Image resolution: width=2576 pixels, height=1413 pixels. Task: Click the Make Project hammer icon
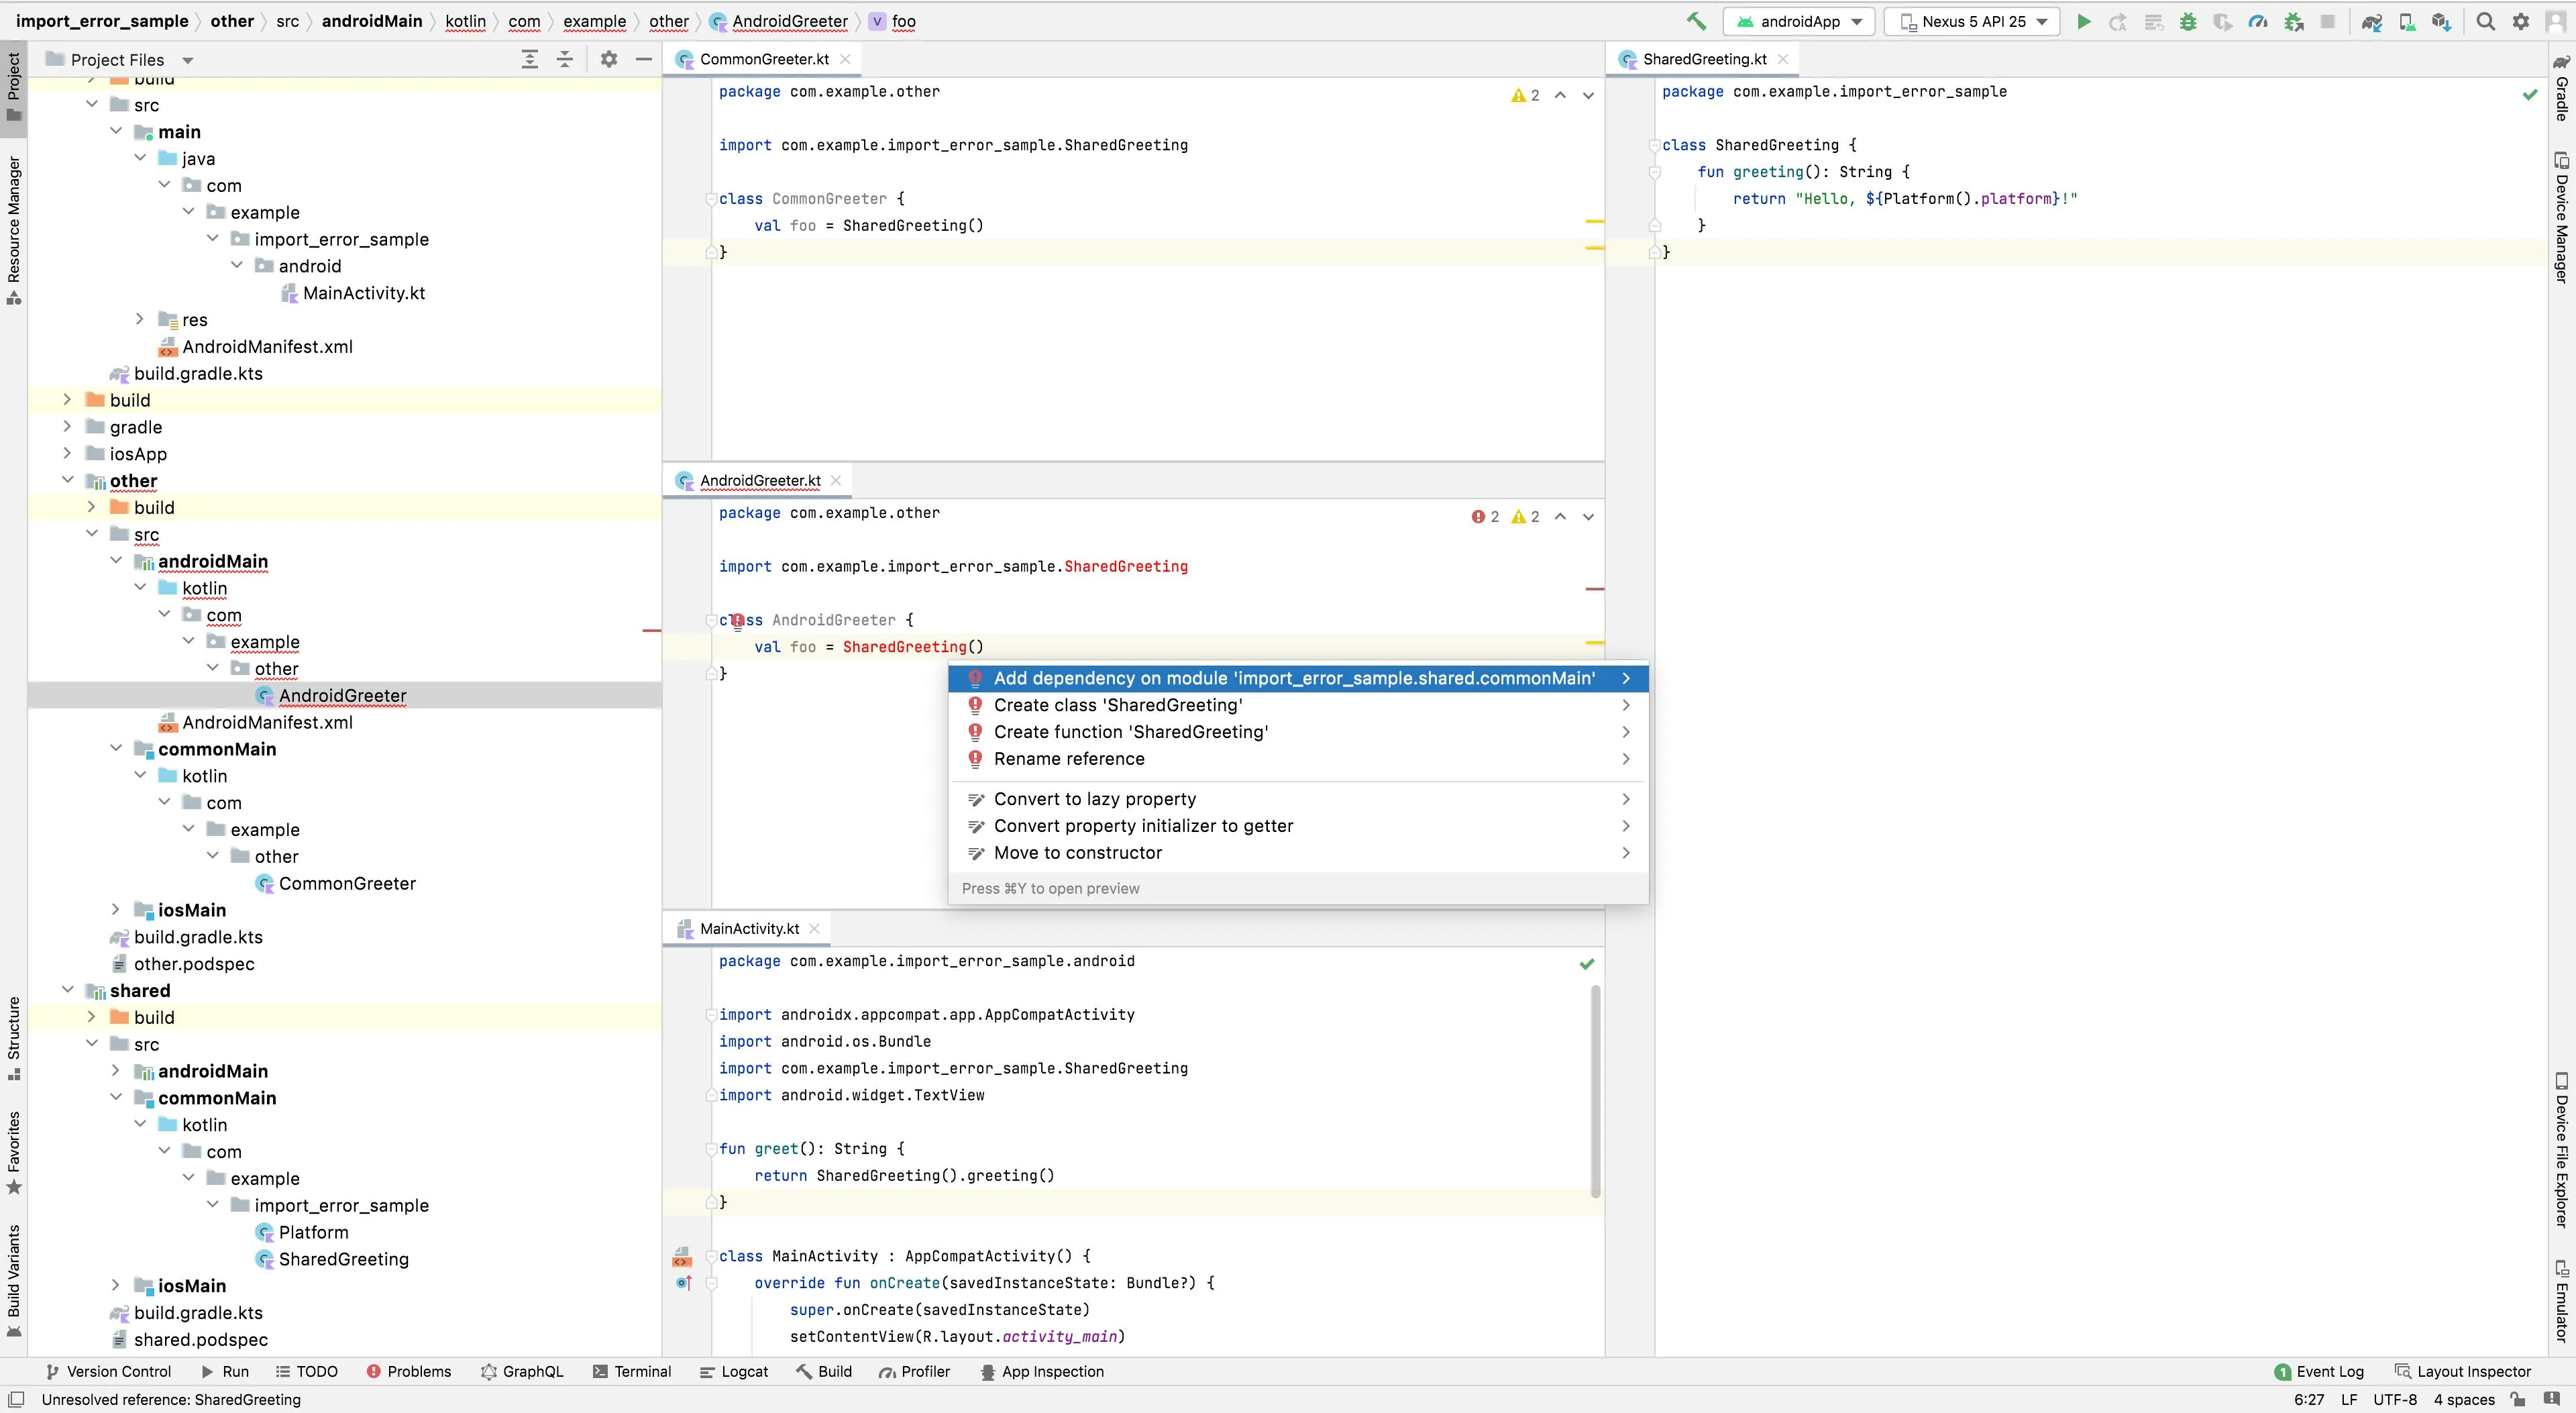click(1696, 21)
